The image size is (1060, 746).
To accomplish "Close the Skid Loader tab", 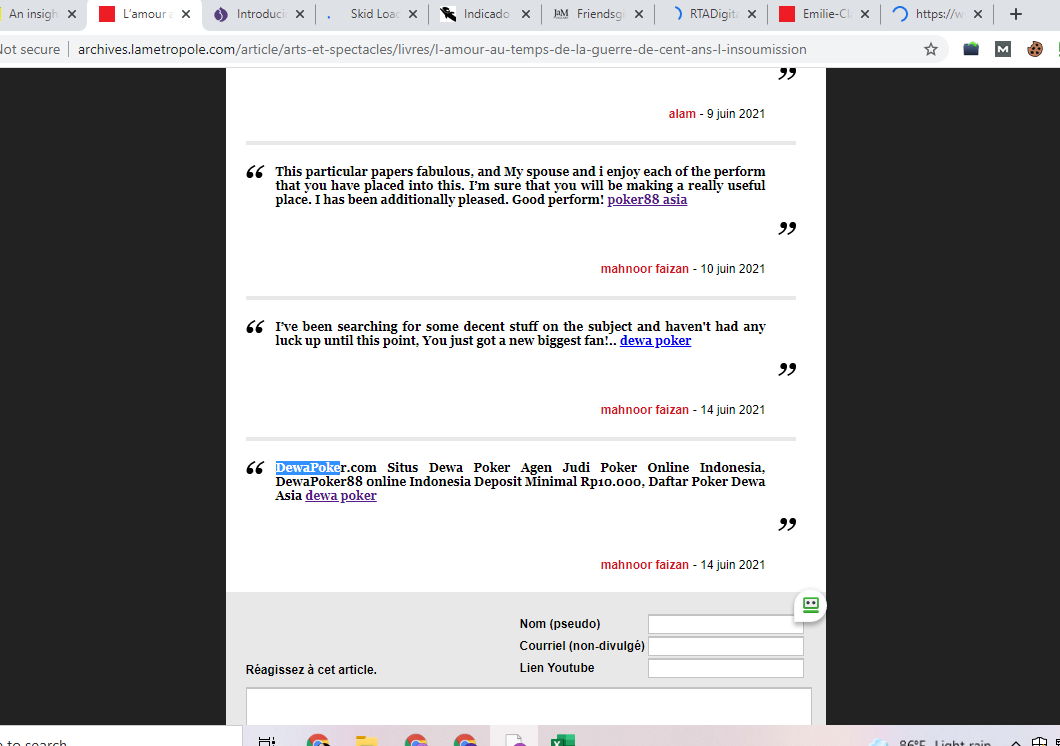I will [413, 15].
